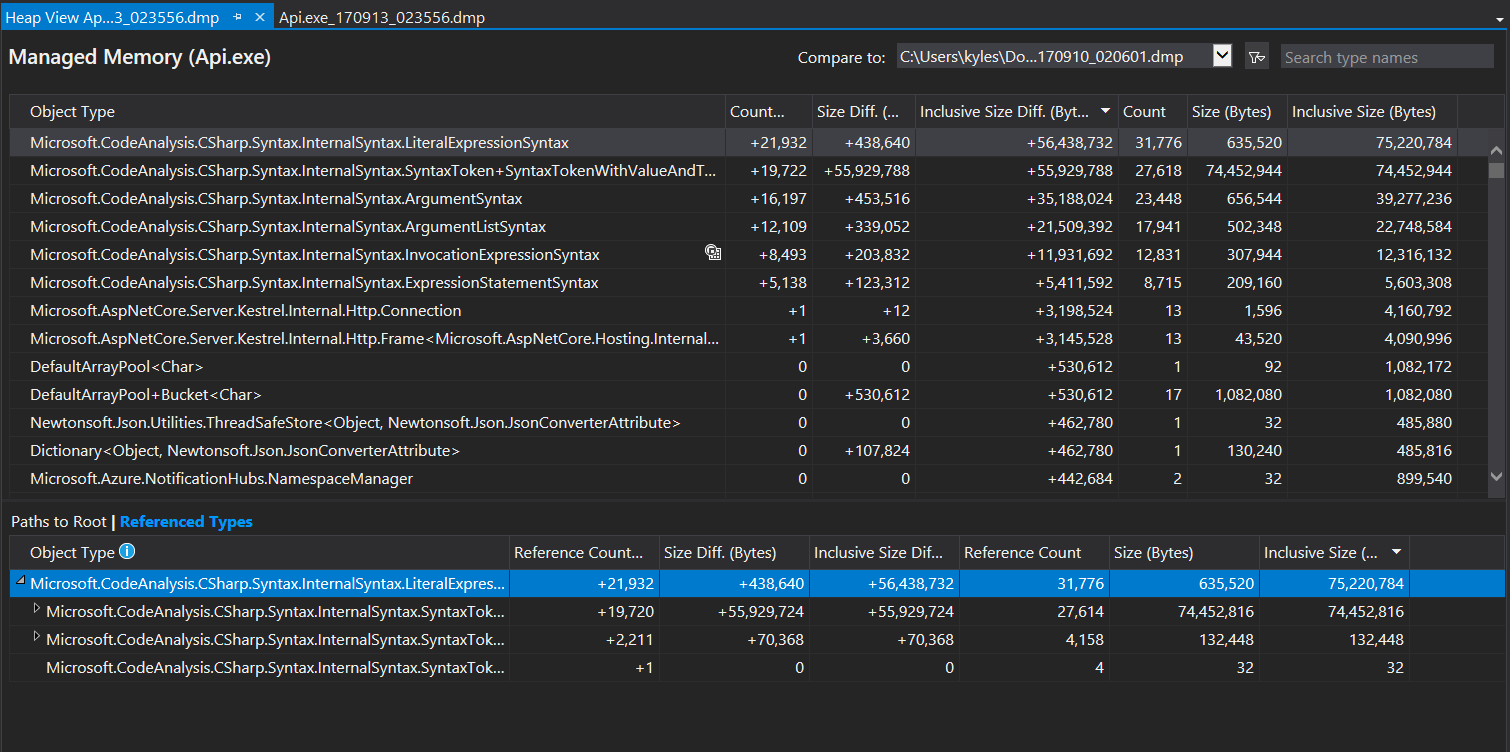Select the DefaultArrayPool<Char> row

click(x=734, y=366)
